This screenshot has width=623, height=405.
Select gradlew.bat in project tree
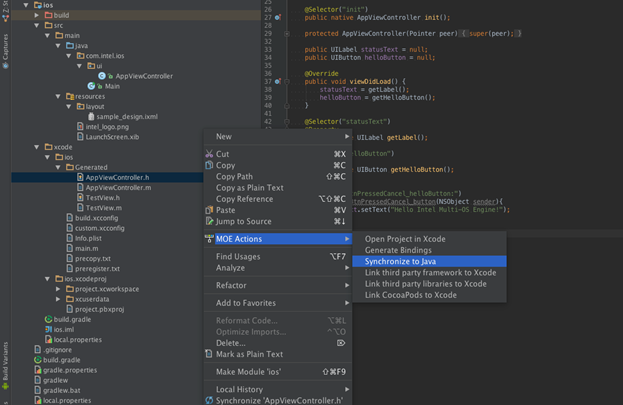click(62, 390)
